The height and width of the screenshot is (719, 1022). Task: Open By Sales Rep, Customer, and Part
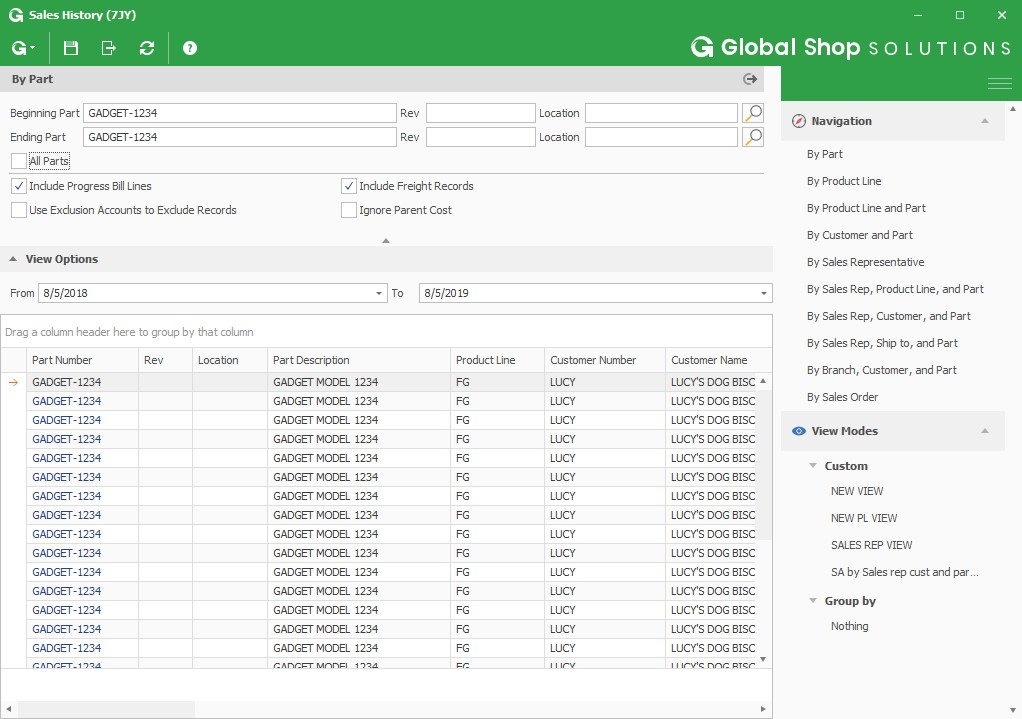click(x=888, y=316)
